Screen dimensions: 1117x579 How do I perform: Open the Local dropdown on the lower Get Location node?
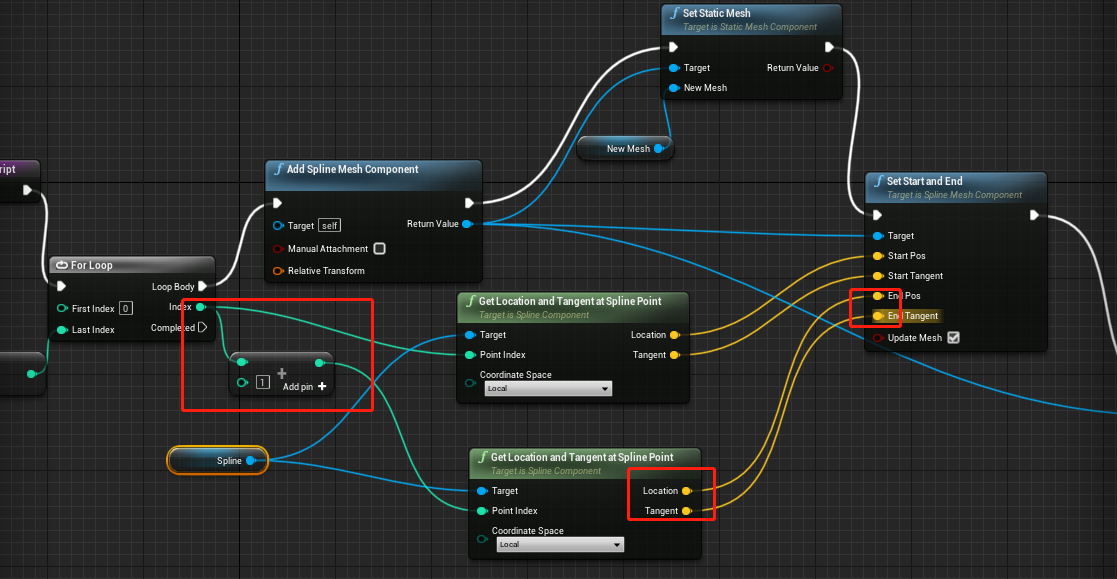point(559,543)
